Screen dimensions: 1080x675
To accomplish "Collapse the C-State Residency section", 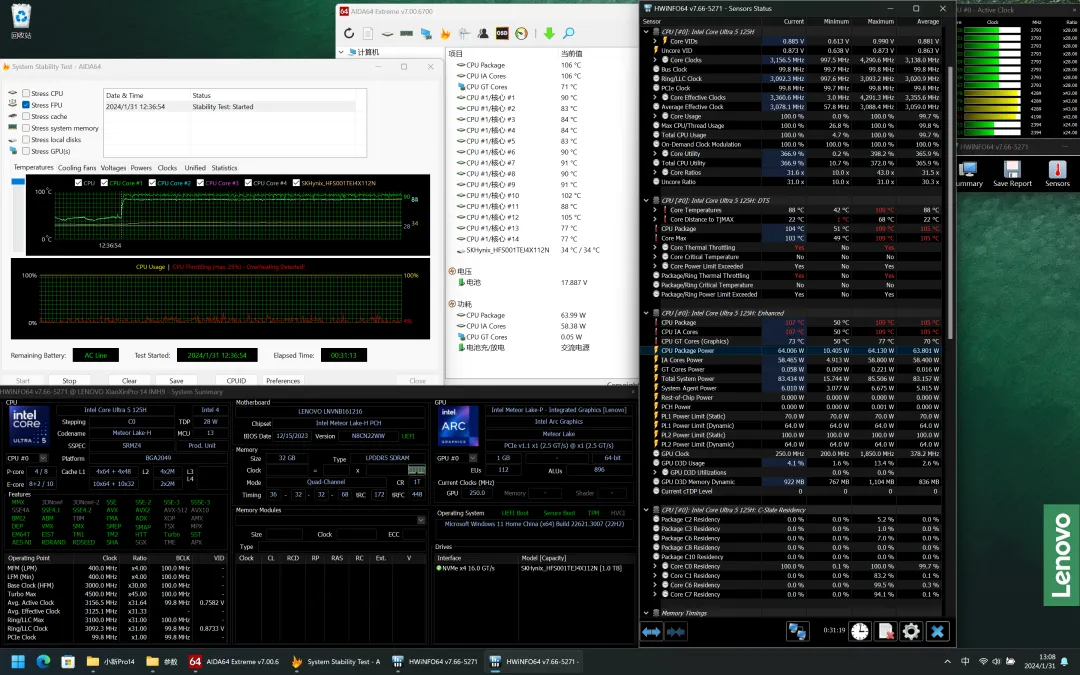I will point(645,510).
